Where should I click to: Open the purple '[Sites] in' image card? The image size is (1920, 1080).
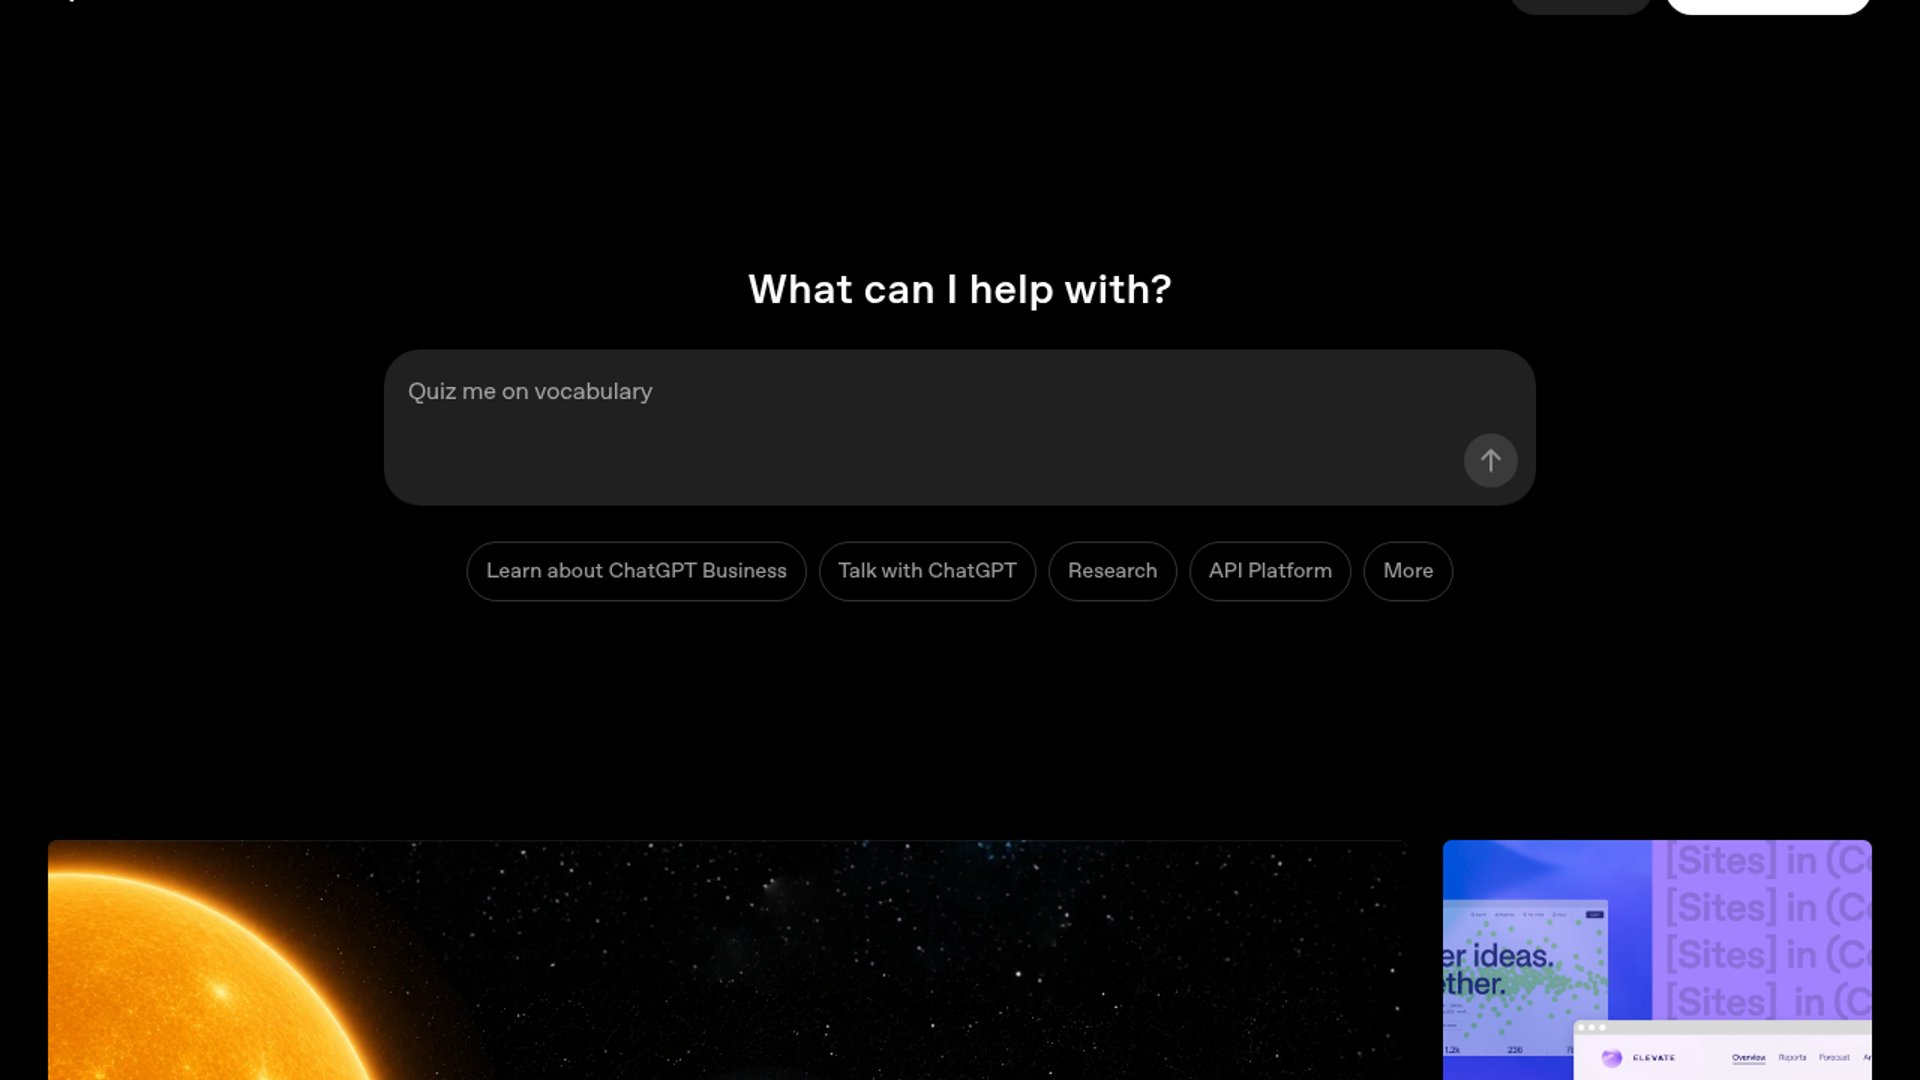(1657, 960)
